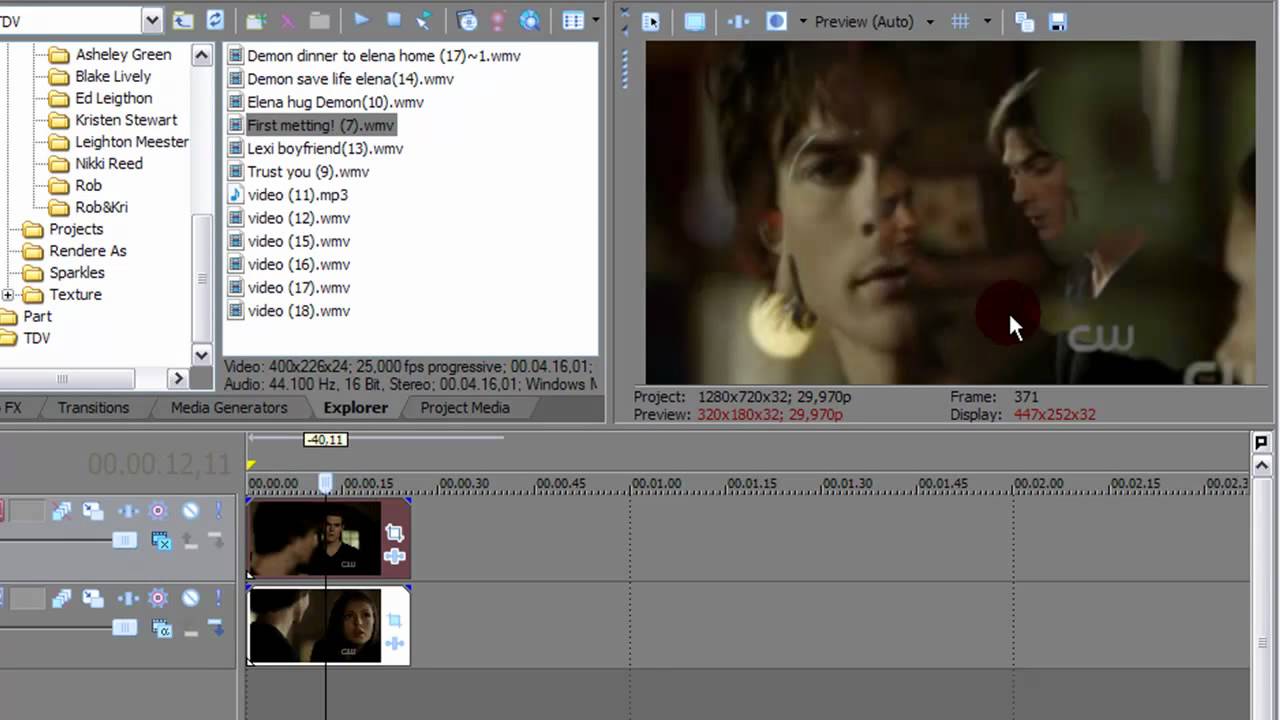Open Track FX on the bottom track
Viewport: 1280px width, 720px height.
pos(127,598)
